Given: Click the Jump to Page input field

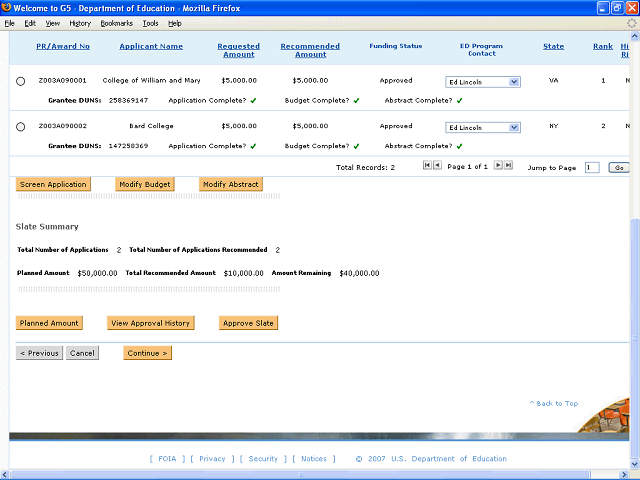Looking at the screenshot, I should coord(591,168).
